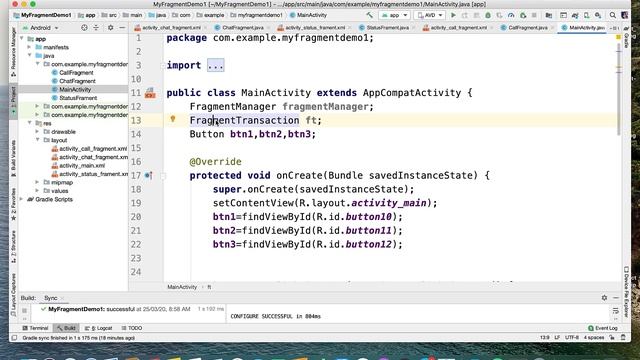
Task: Collapse the app module tree node
Action: point(22,39)
